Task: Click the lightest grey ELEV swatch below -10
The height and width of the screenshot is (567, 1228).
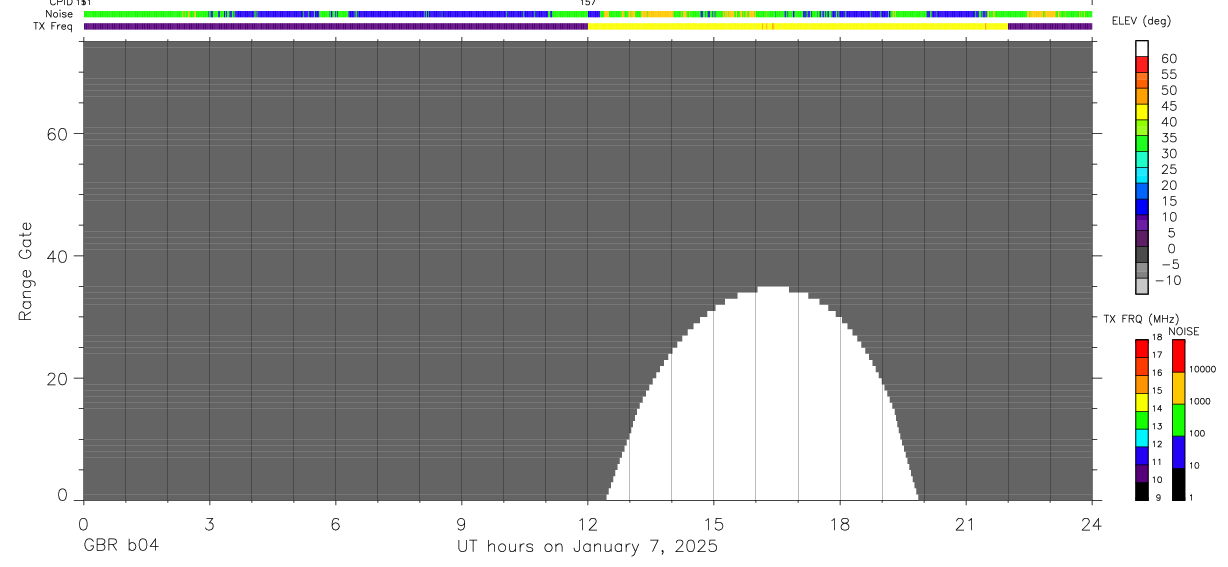Action: tap(1142, 286)
